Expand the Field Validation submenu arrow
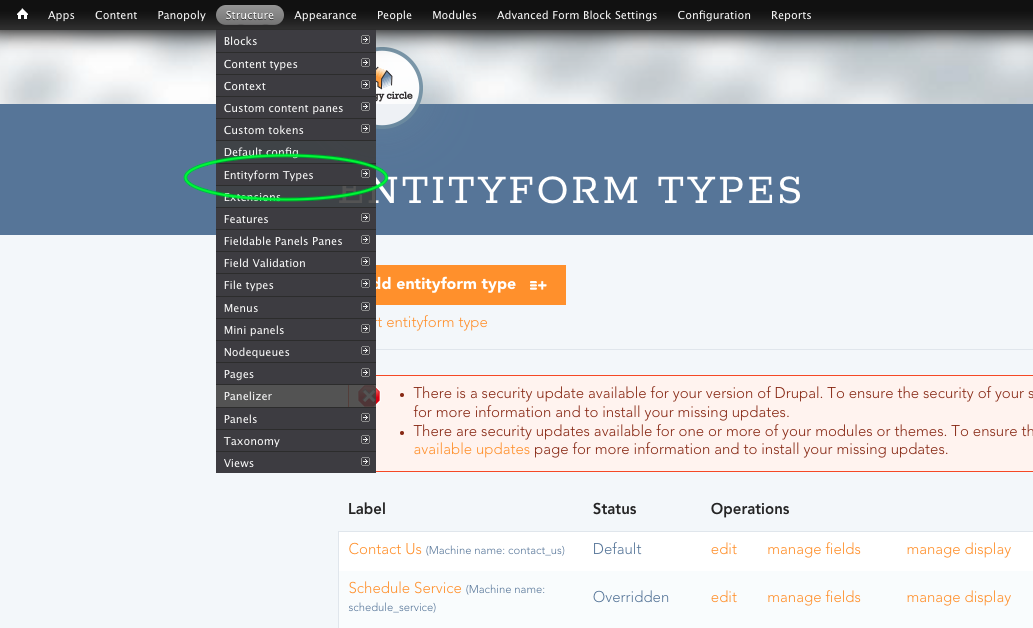Viewport: 1033px width, 628px height. 365,262
